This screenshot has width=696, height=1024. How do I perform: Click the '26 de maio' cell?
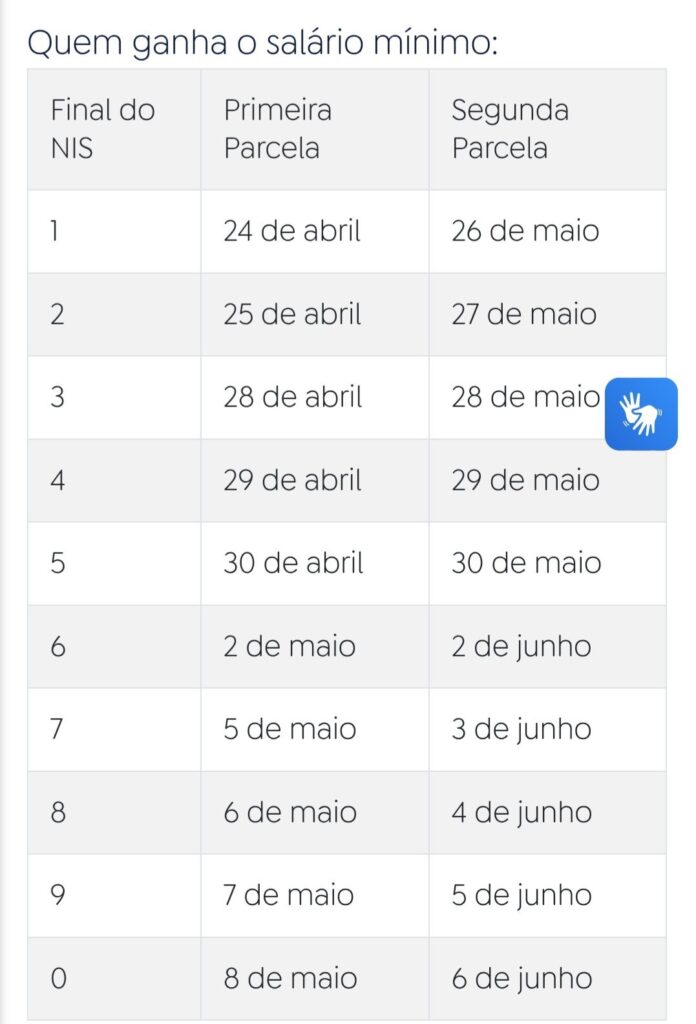coord(548,231)
